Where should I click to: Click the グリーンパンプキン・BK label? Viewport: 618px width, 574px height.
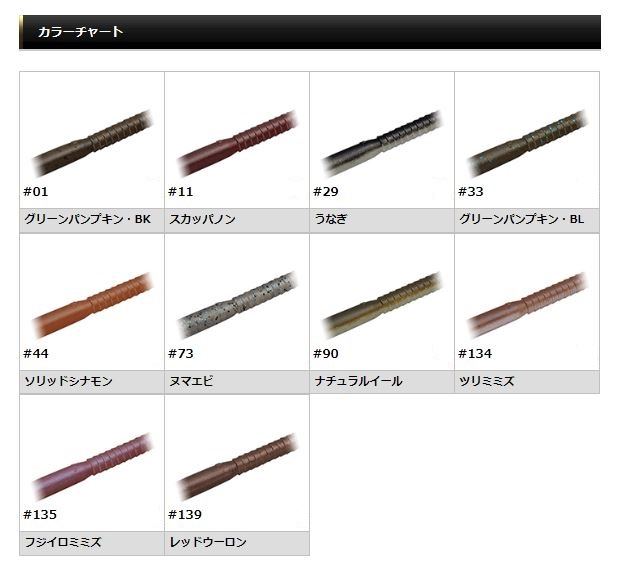pyautogui.click(x=87, y=219)
